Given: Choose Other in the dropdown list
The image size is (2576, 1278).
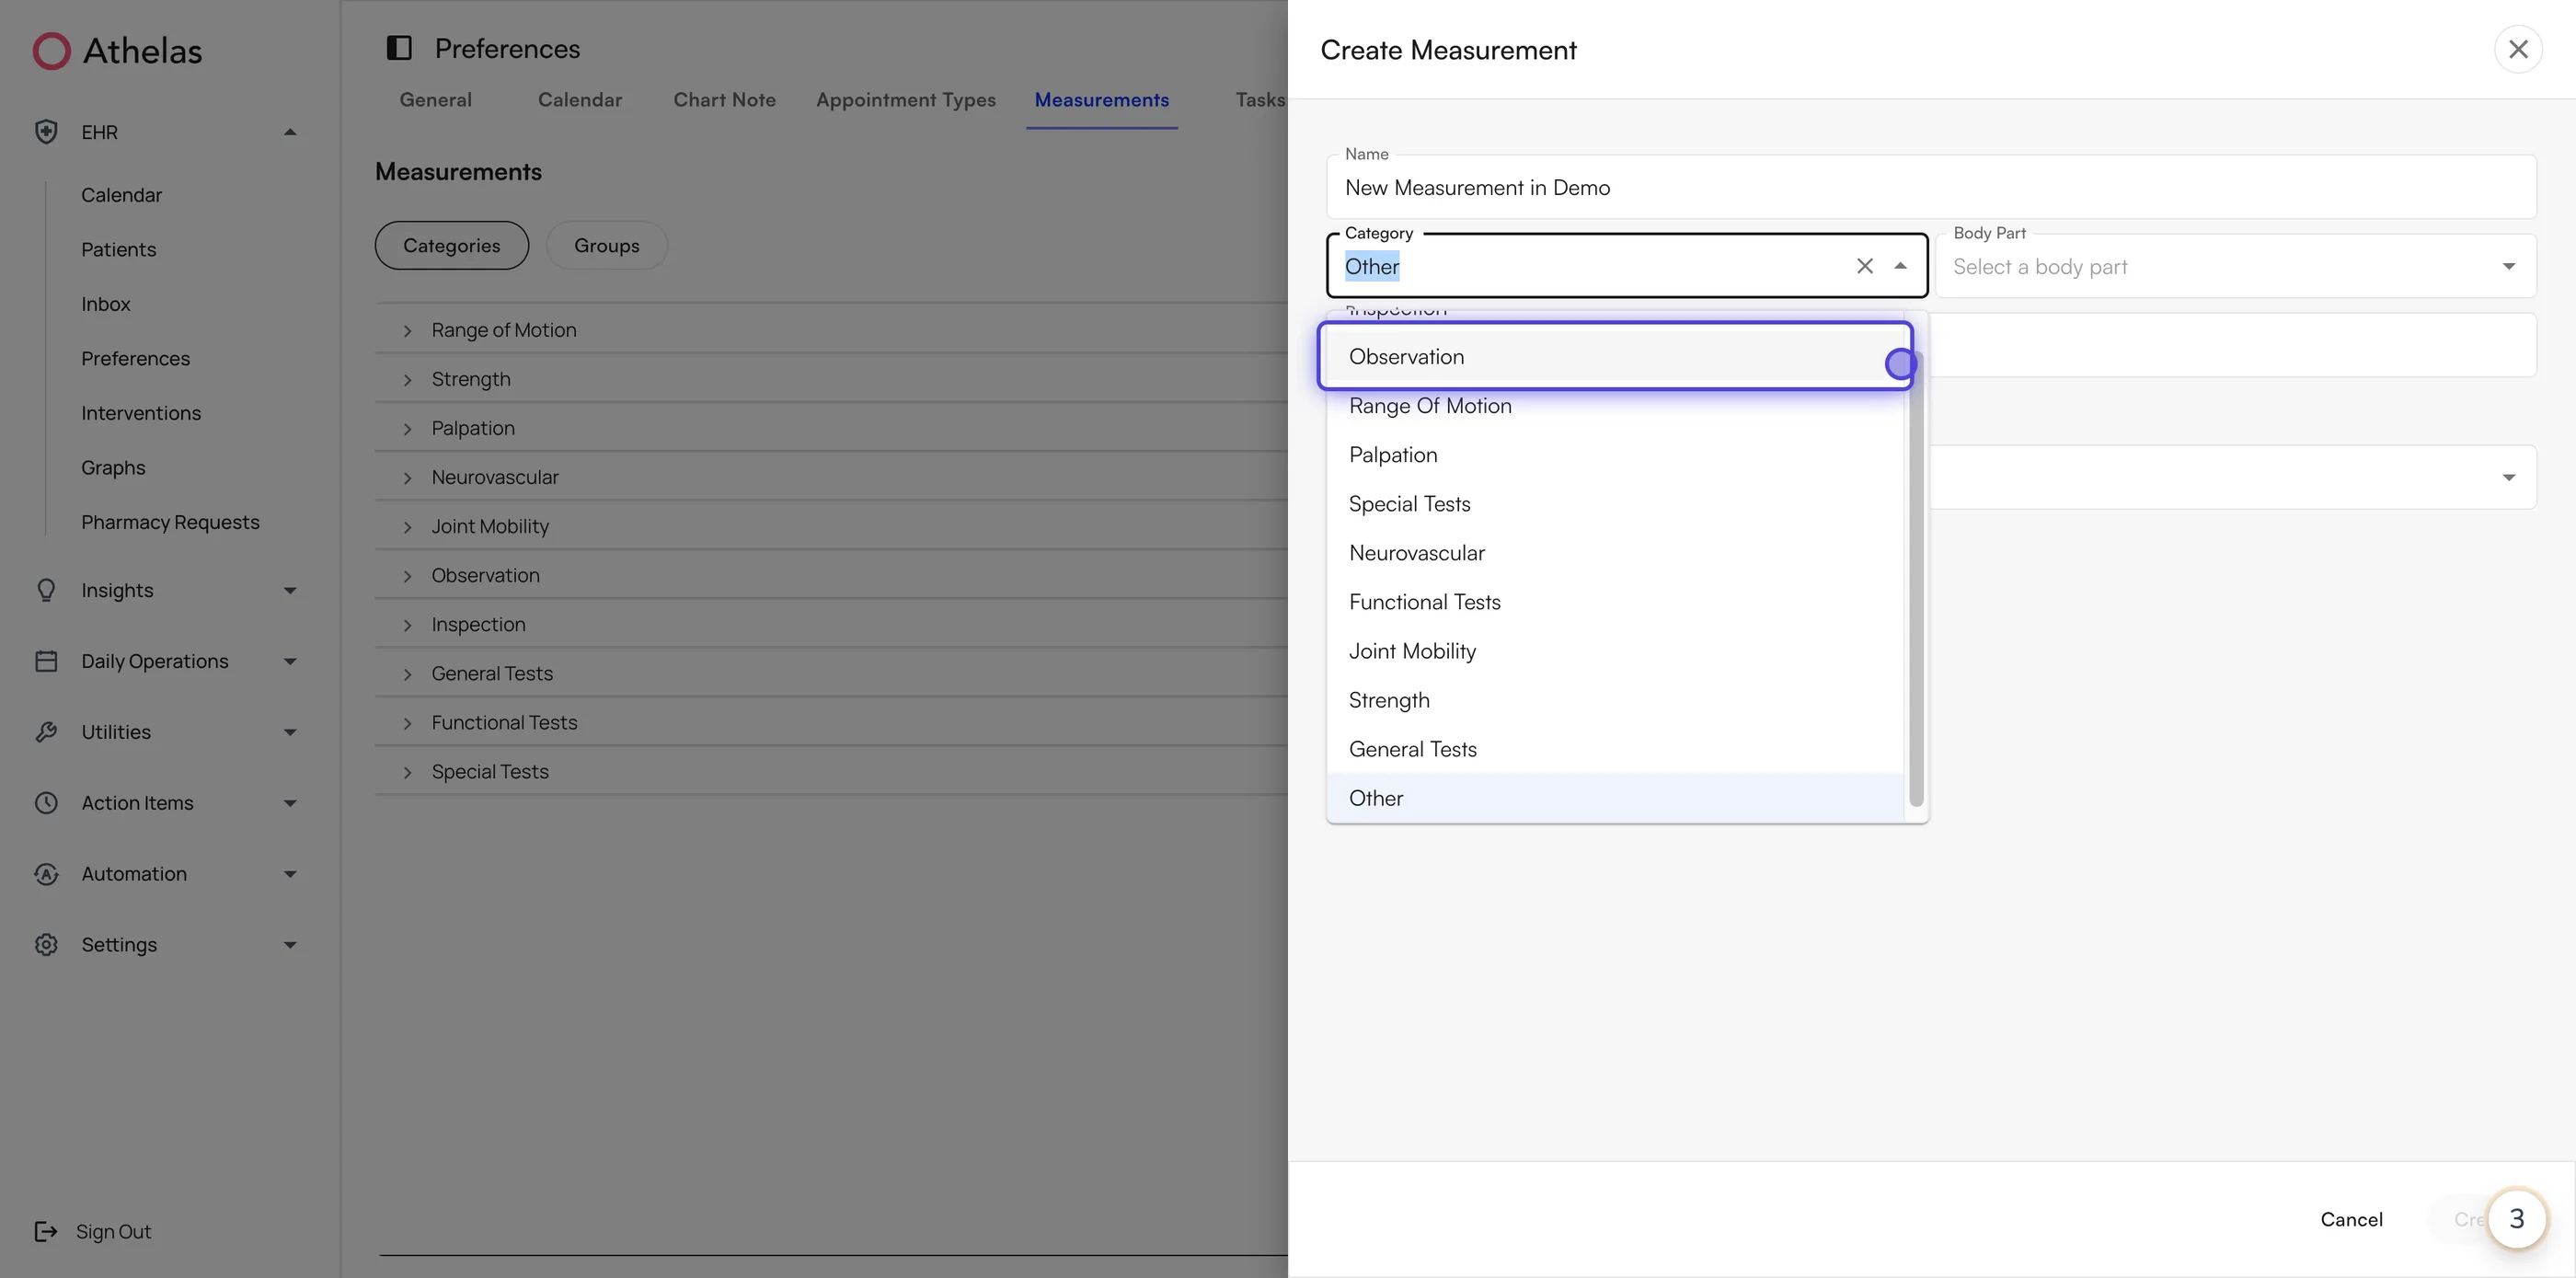Looking at the screenshot, I should click(x=1614, y=797).
